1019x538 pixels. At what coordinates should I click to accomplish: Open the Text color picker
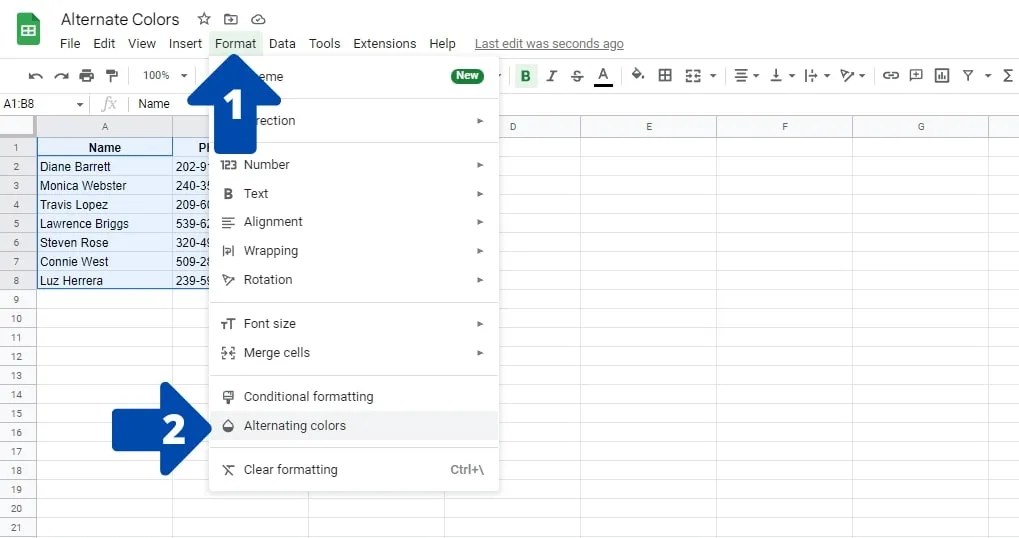(603, 76)
